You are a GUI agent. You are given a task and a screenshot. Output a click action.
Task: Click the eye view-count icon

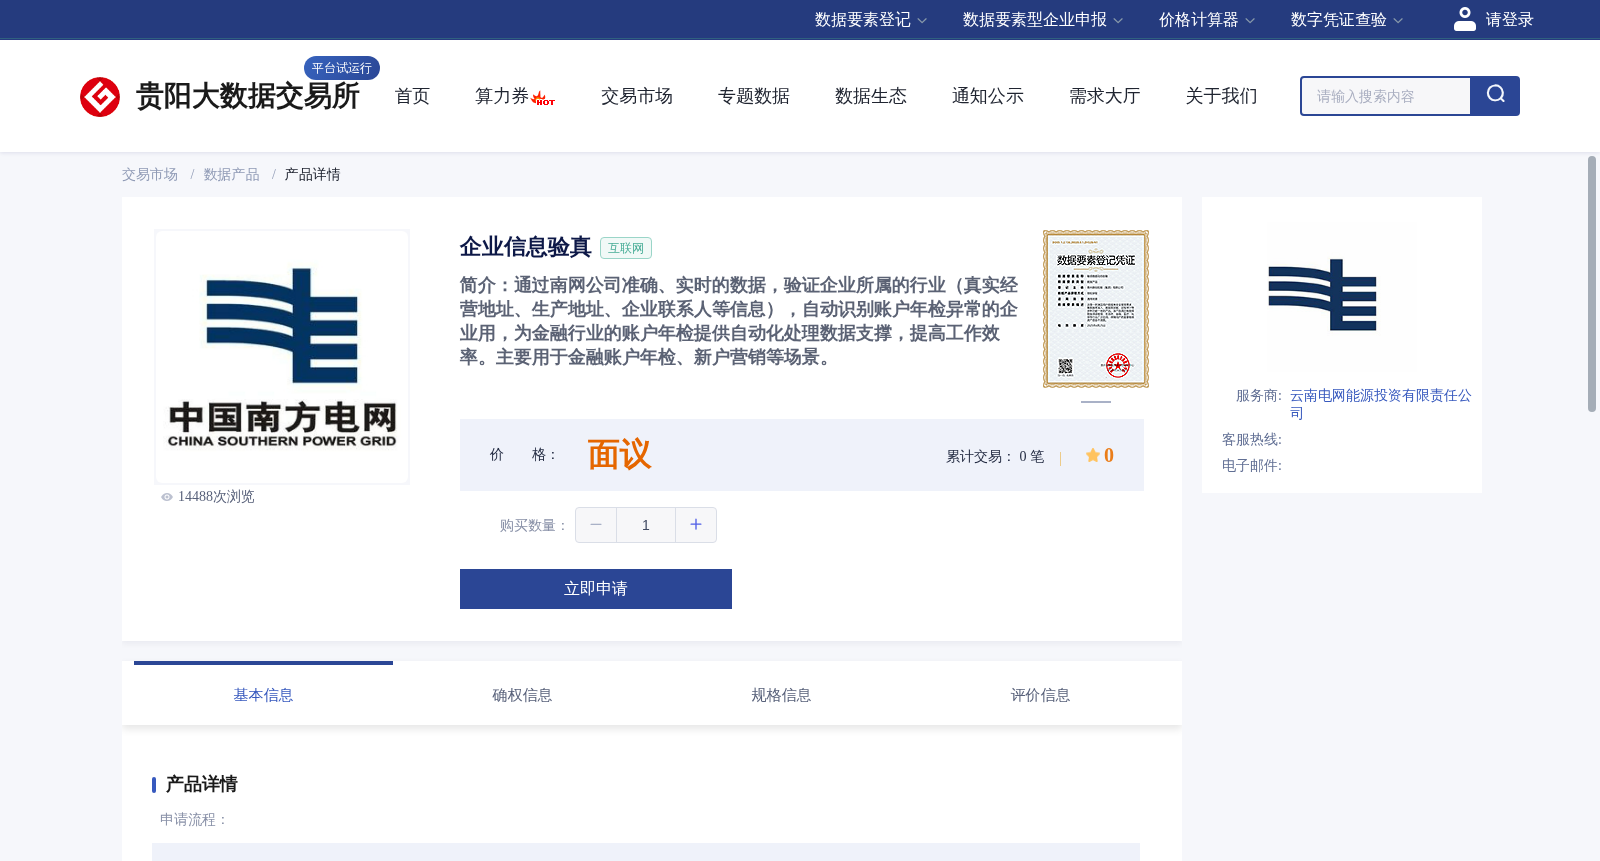pyautogui.click(x=167, y=497)
